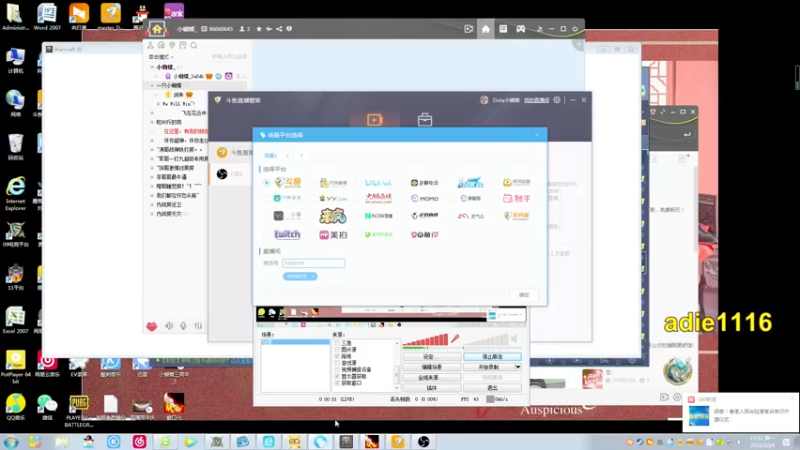Open the live-stream tab icon in Douyu manager

374,119
